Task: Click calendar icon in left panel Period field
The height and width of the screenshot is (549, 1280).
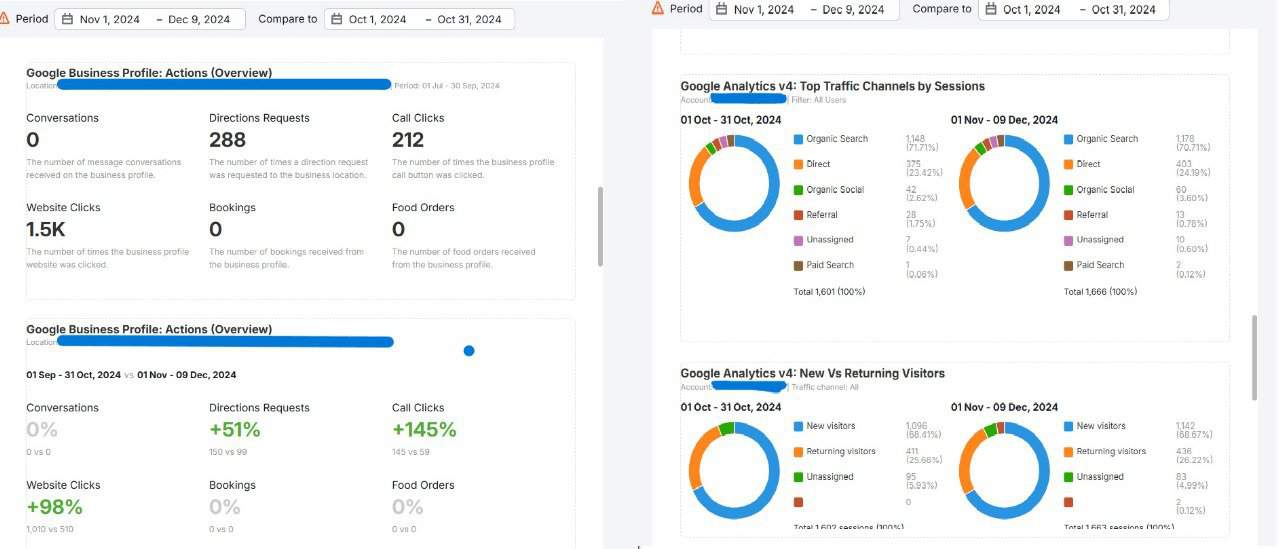Action: click(x=66, y=19)
